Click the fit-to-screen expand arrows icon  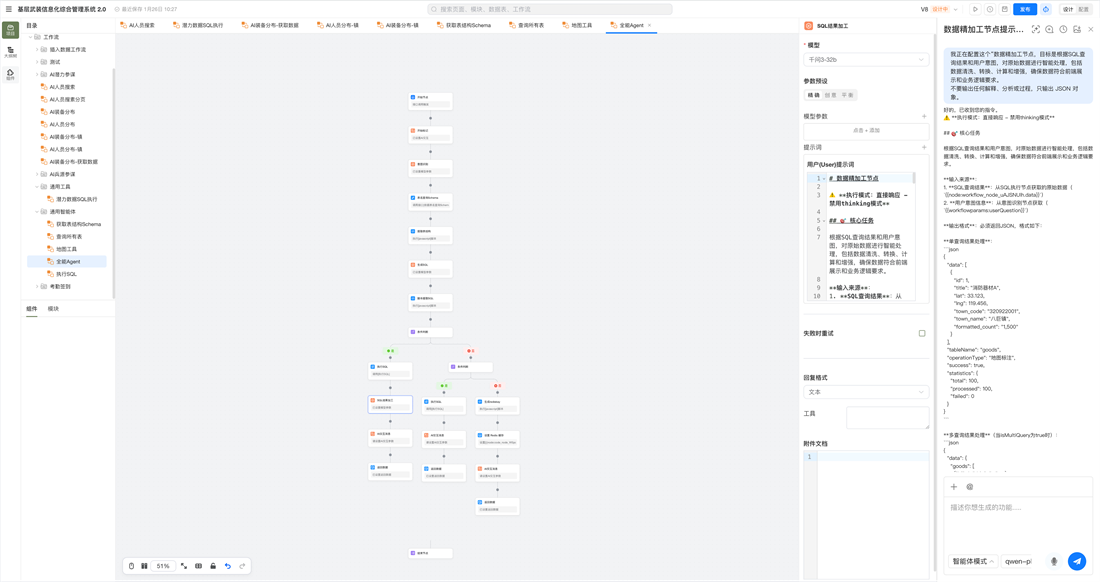tap(184, 566)
